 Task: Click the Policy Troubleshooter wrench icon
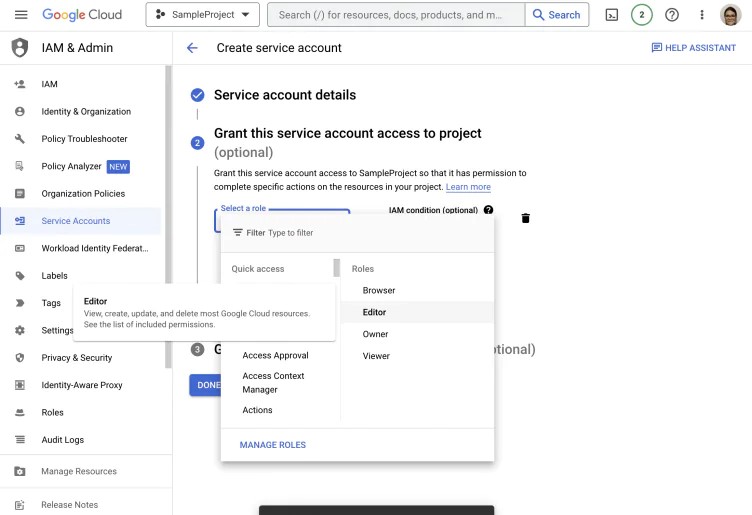pos(20,139)
